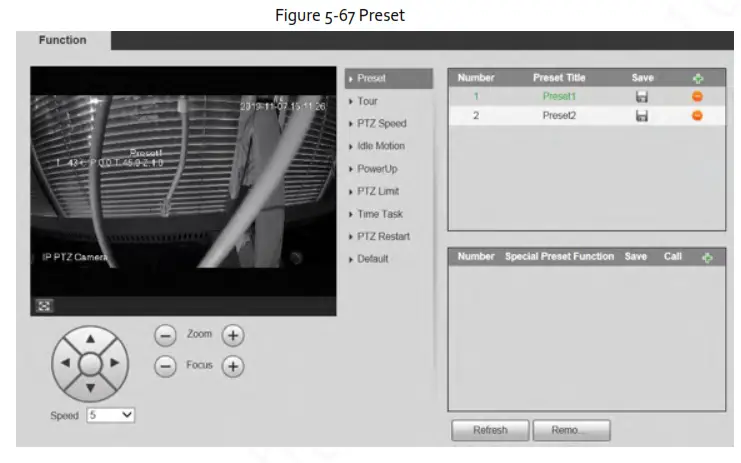Image resolution: width=741 pixels, height=463 pixels.
Task: Select the Preset2 title cell
Action: pyautogui.click(x=559, y=116)
